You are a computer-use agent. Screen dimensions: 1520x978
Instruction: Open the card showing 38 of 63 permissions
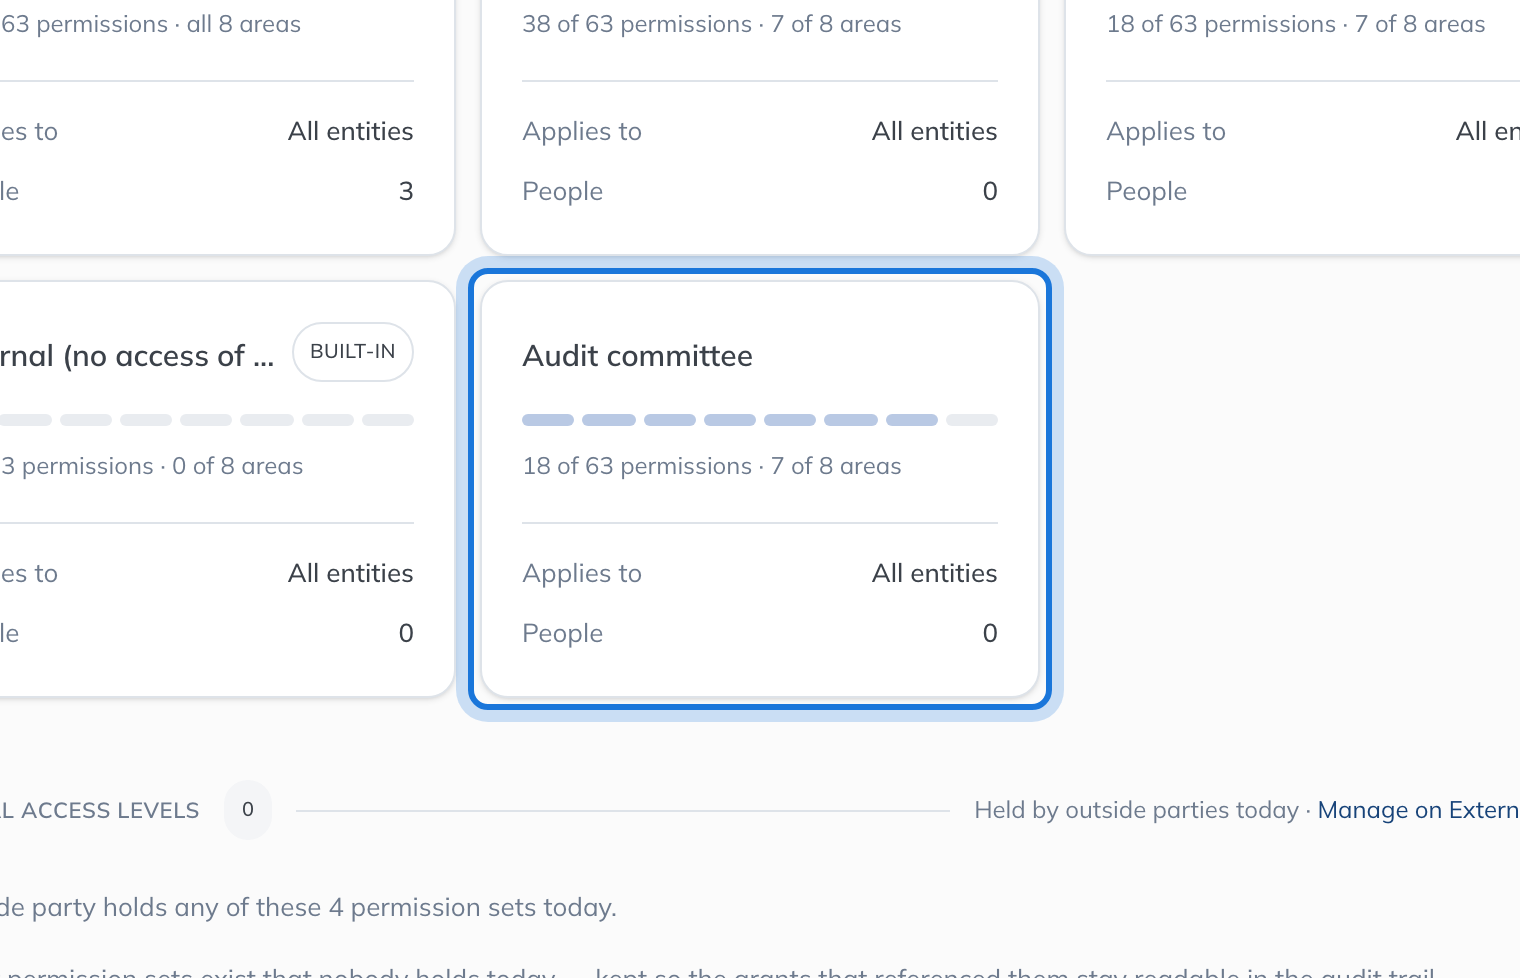[x=760, y=127]
